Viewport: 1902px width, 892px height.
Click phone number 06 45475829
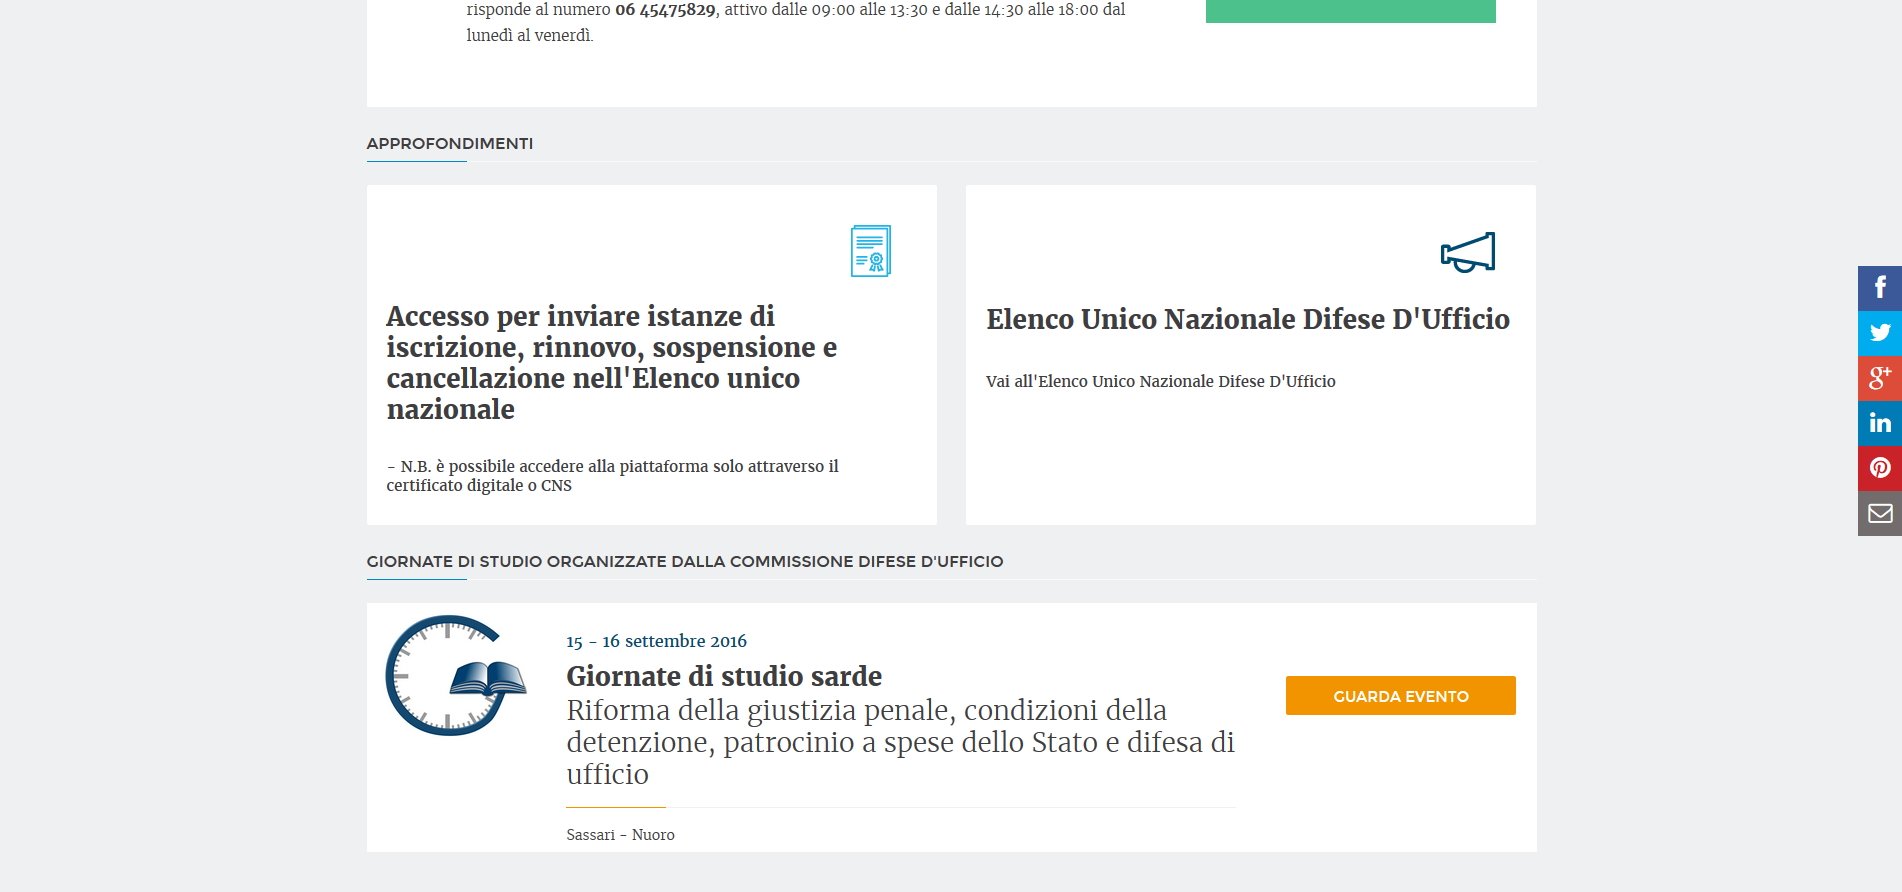[665, 10]
